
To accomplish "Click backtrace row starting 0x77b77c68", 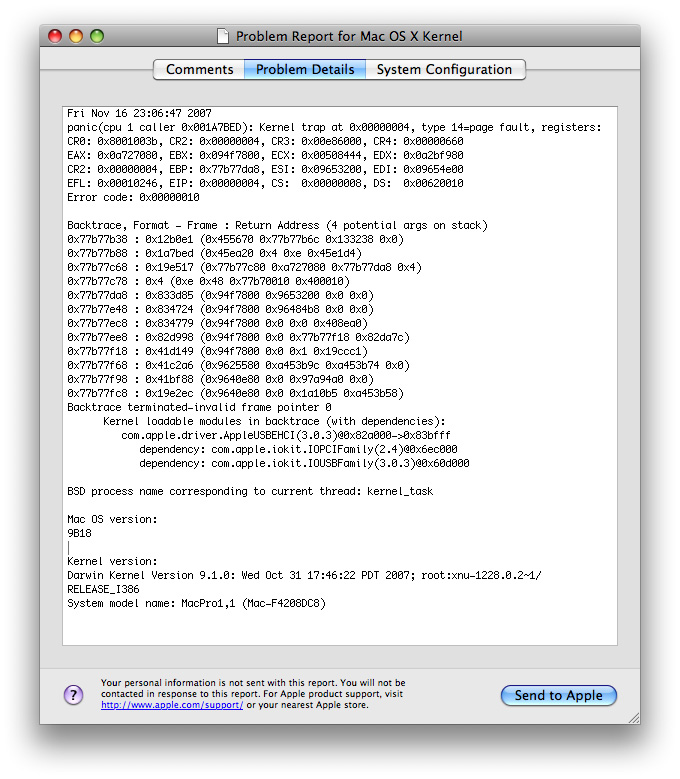I will click(244, 267).
